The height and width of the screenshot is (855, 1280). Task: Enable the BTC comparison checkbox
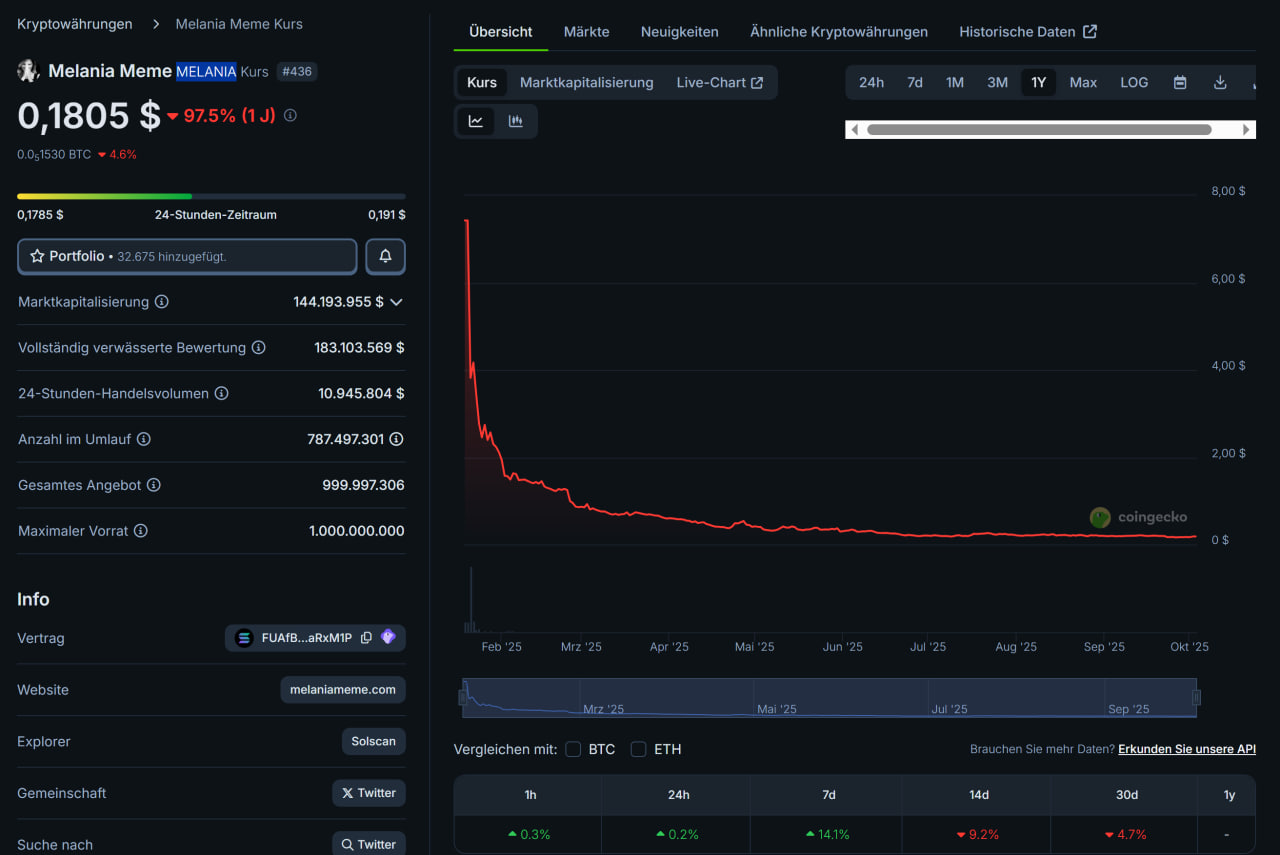(573, 749)
